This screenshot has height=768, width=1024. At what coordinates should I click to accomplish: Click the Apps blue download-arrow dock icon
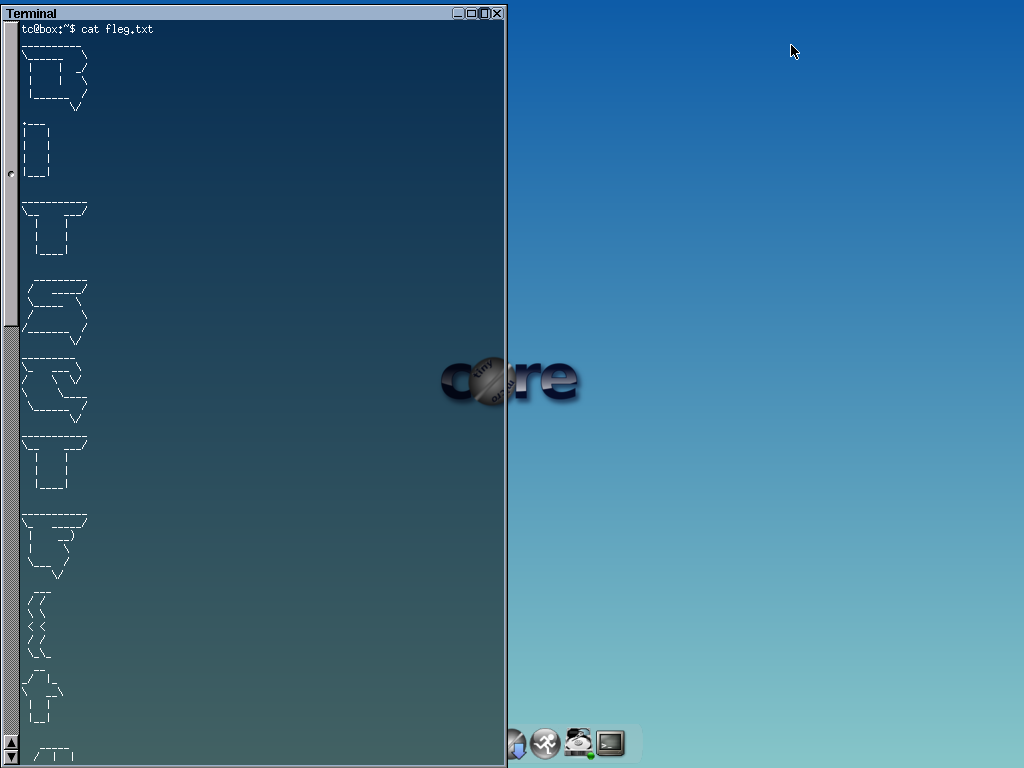pos(516,744)
